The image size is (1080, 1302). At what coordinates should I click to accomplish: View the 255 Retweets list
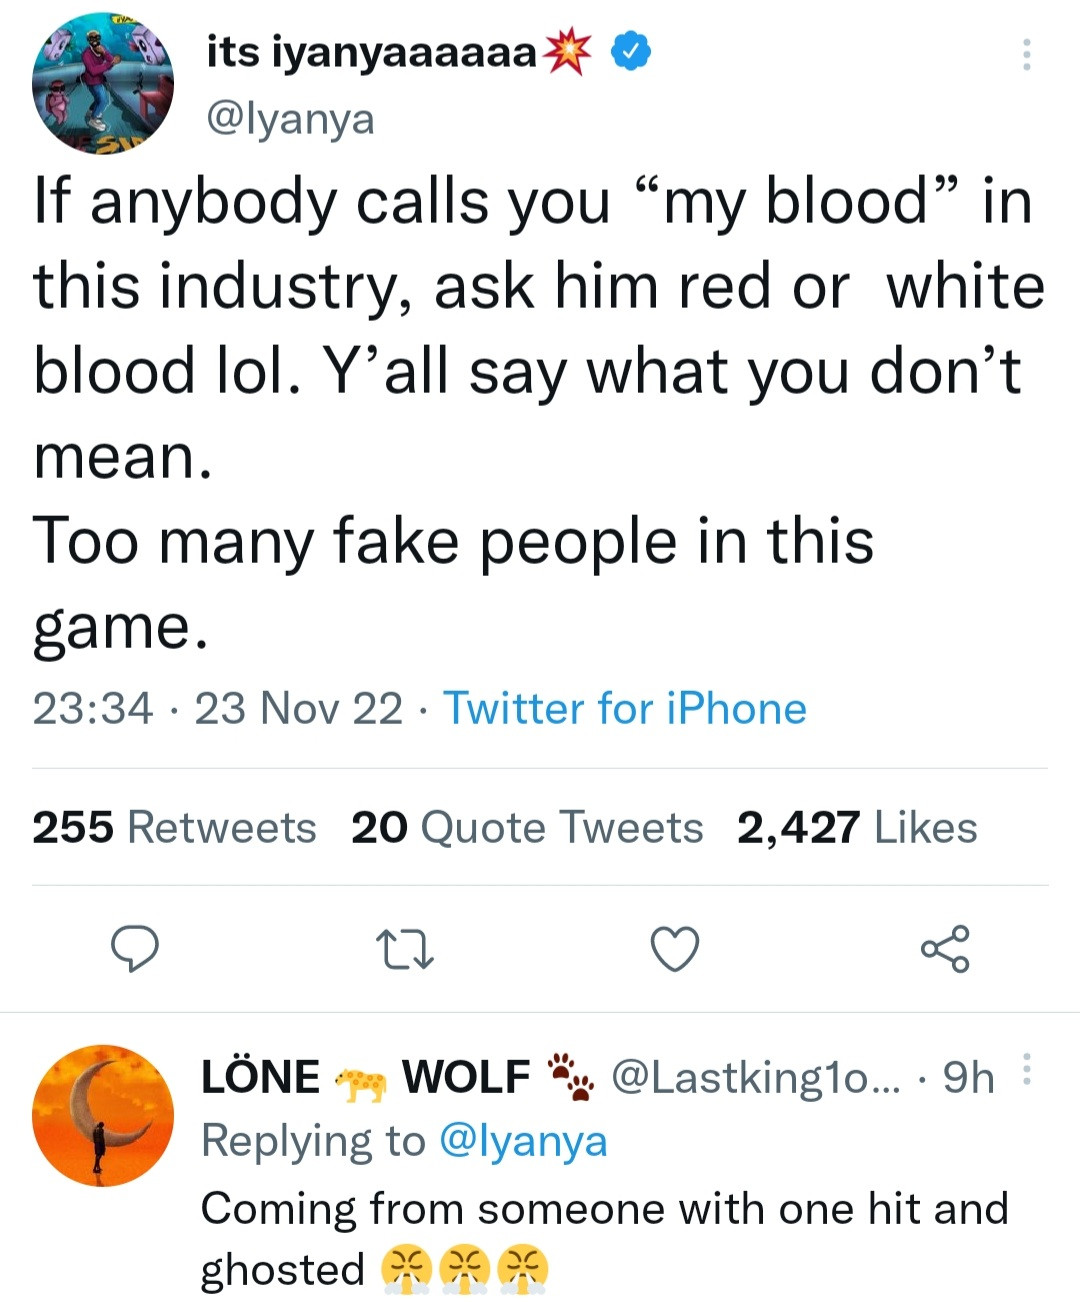point(174,827)
